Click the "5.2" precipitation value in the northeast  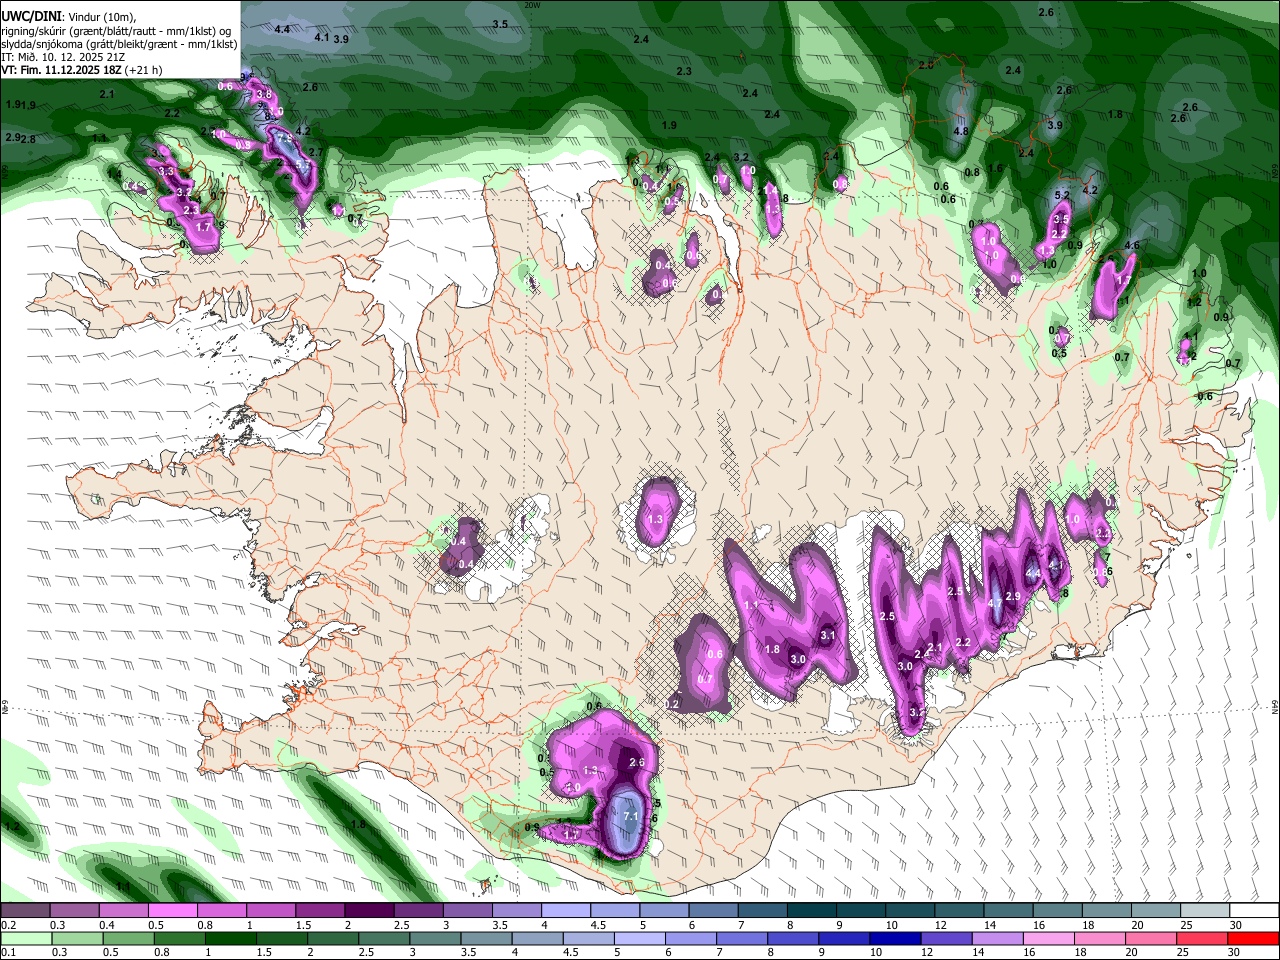pos(1063,195)
